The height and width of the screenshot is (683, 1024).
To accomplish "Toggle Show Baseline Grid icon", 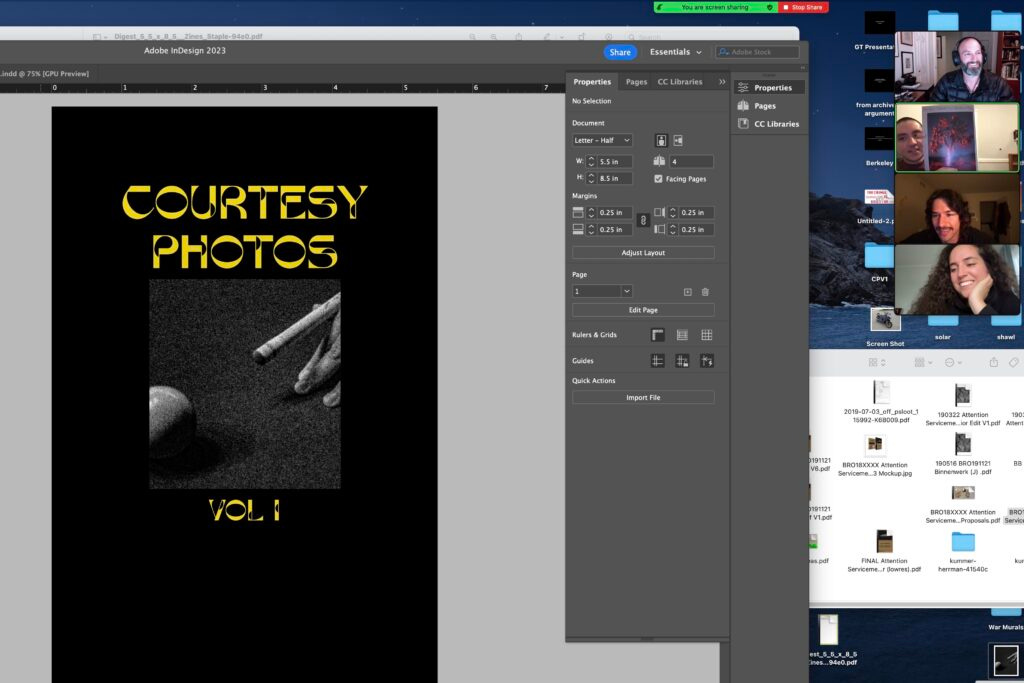I will pyautogui.click(x=682, y=335).
